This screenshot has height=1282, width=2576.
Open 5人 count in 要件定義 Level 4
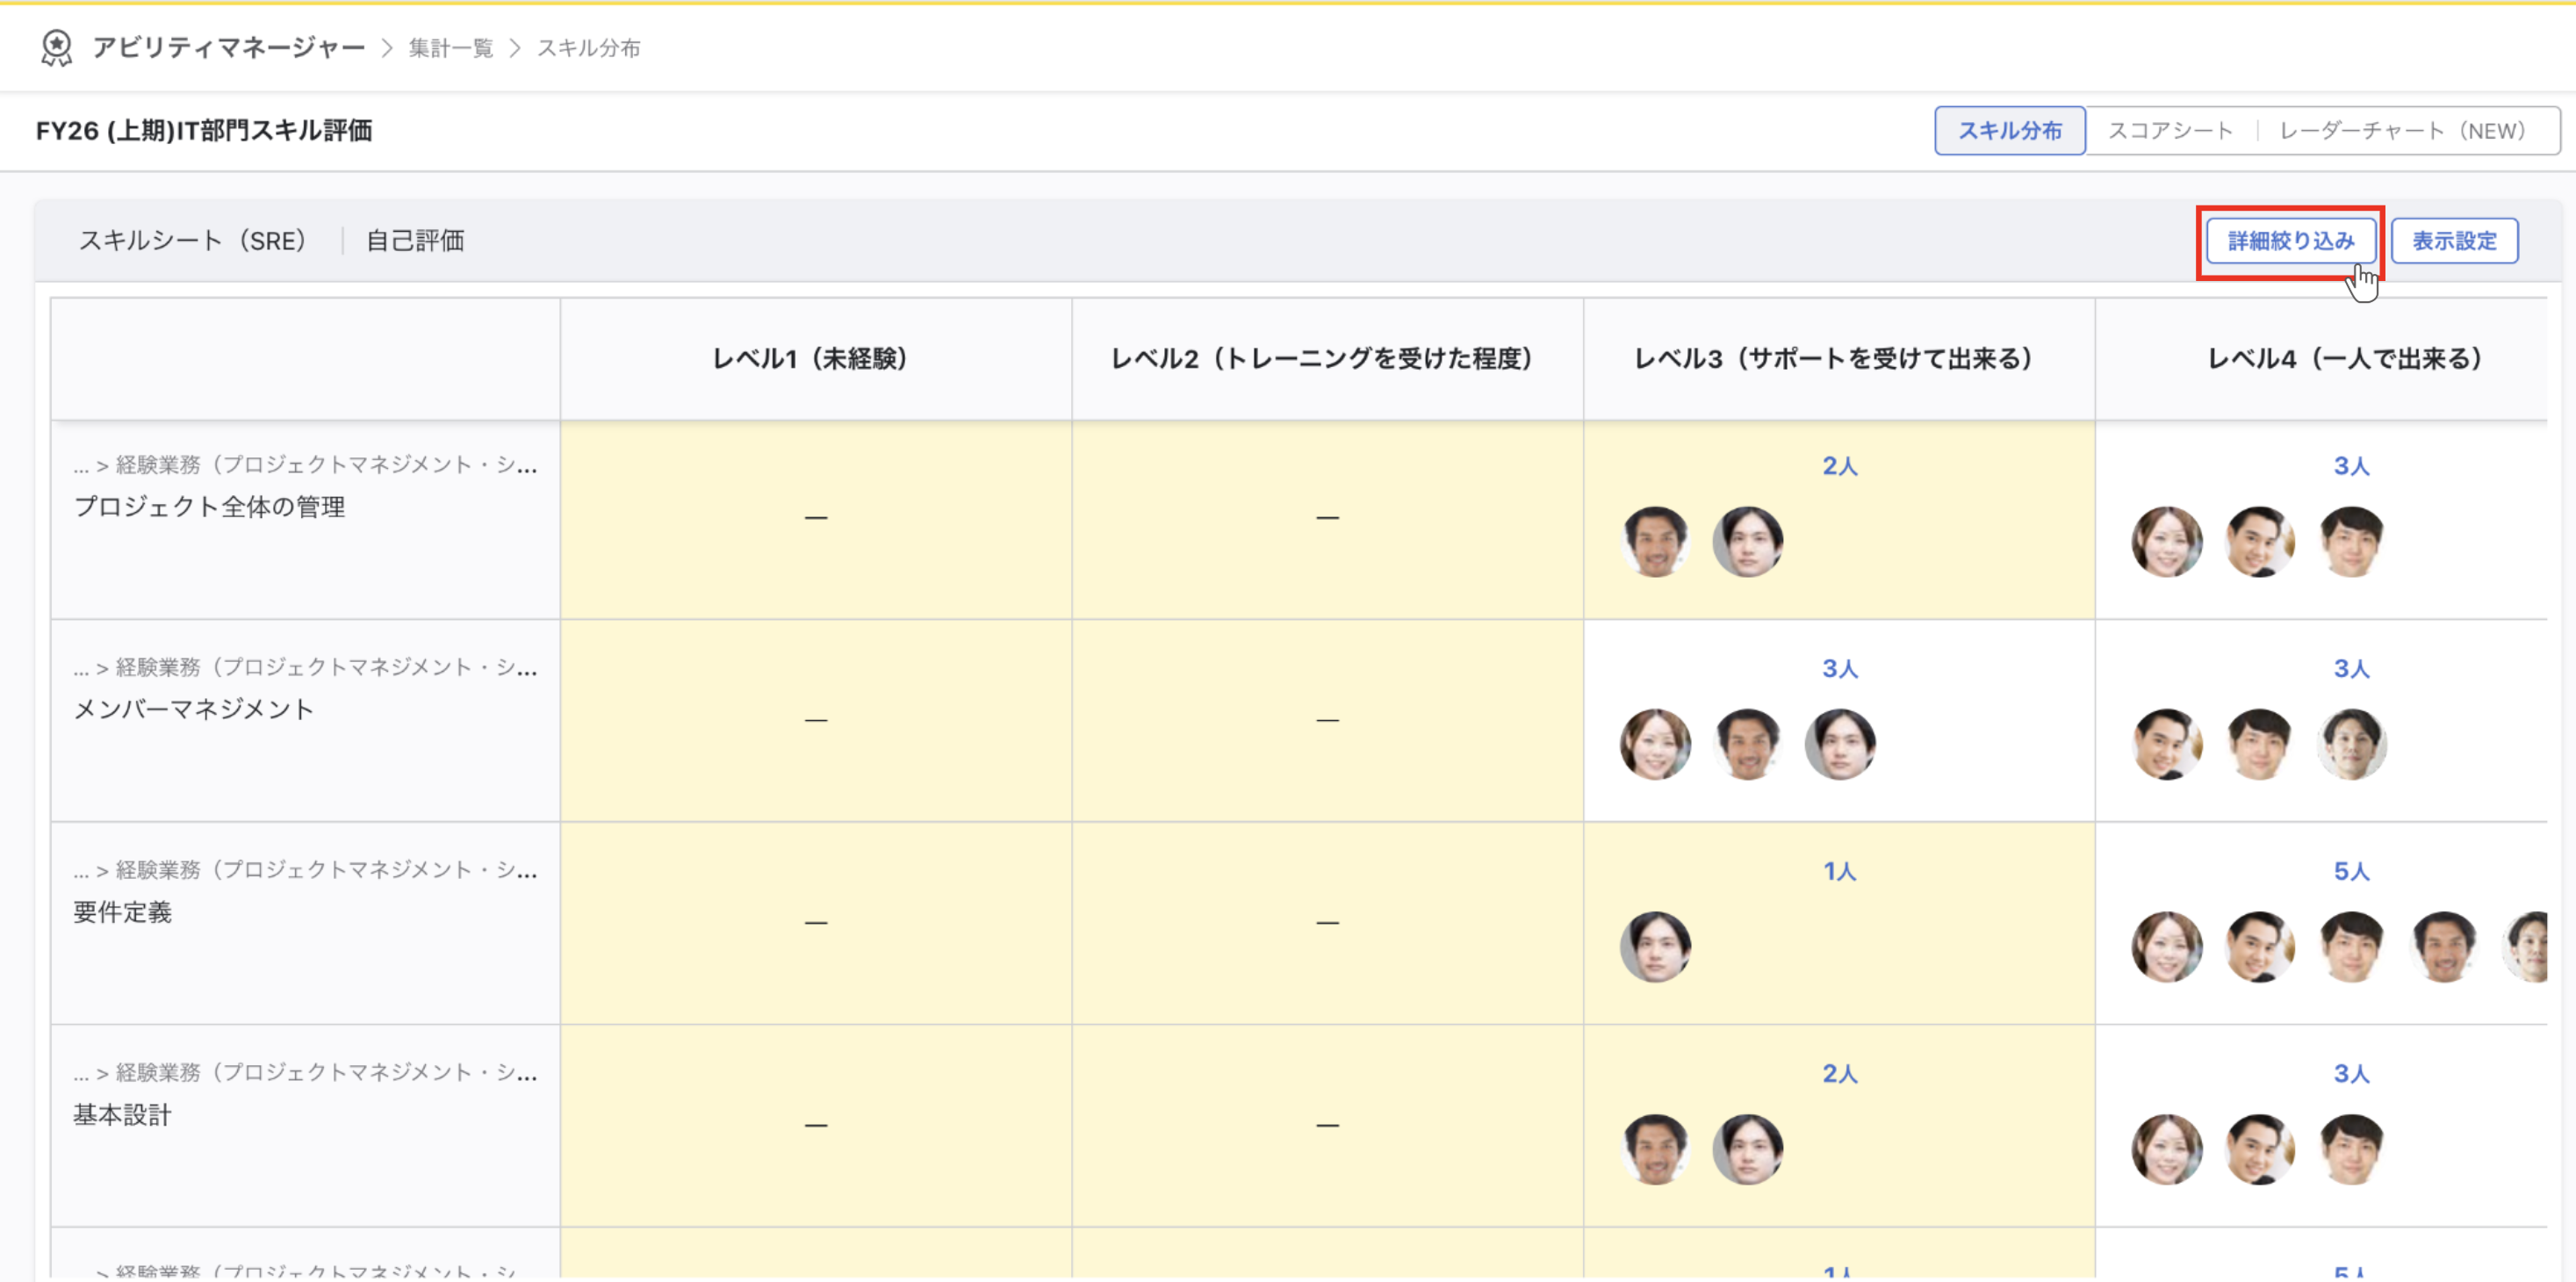[x=2351, y=872]
